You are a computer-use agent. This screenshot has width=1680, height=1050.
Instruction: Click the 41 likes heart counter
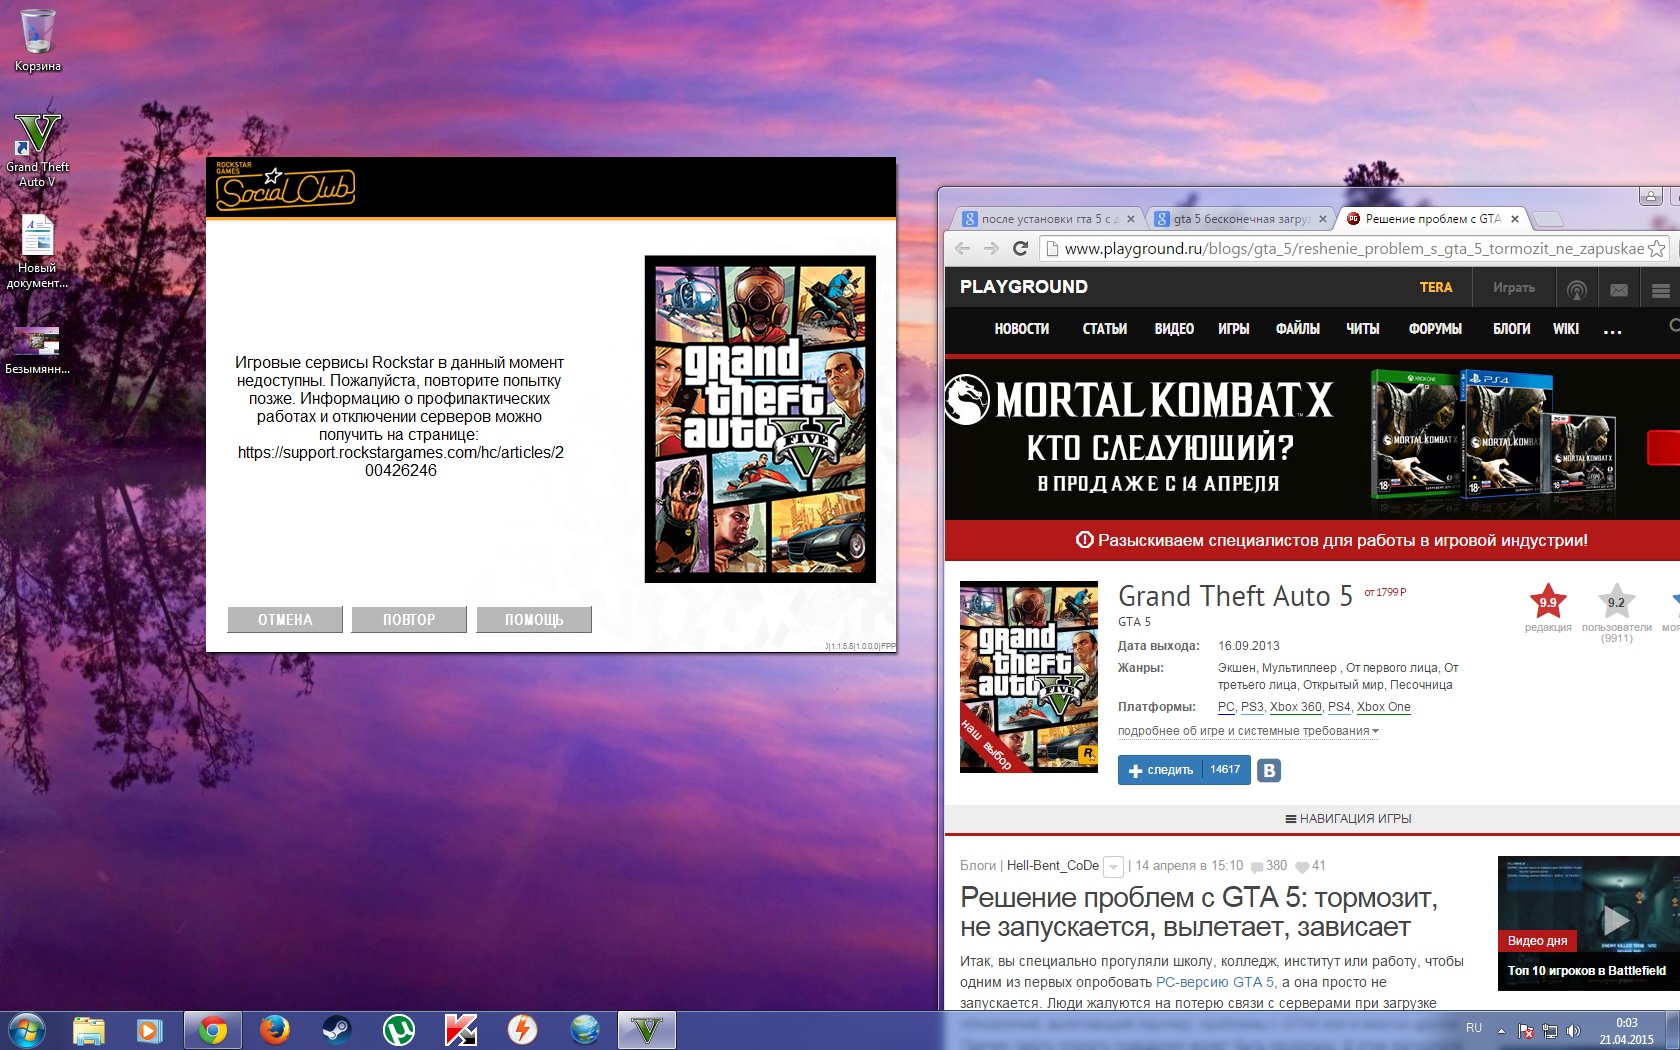tap(1310, 866)
